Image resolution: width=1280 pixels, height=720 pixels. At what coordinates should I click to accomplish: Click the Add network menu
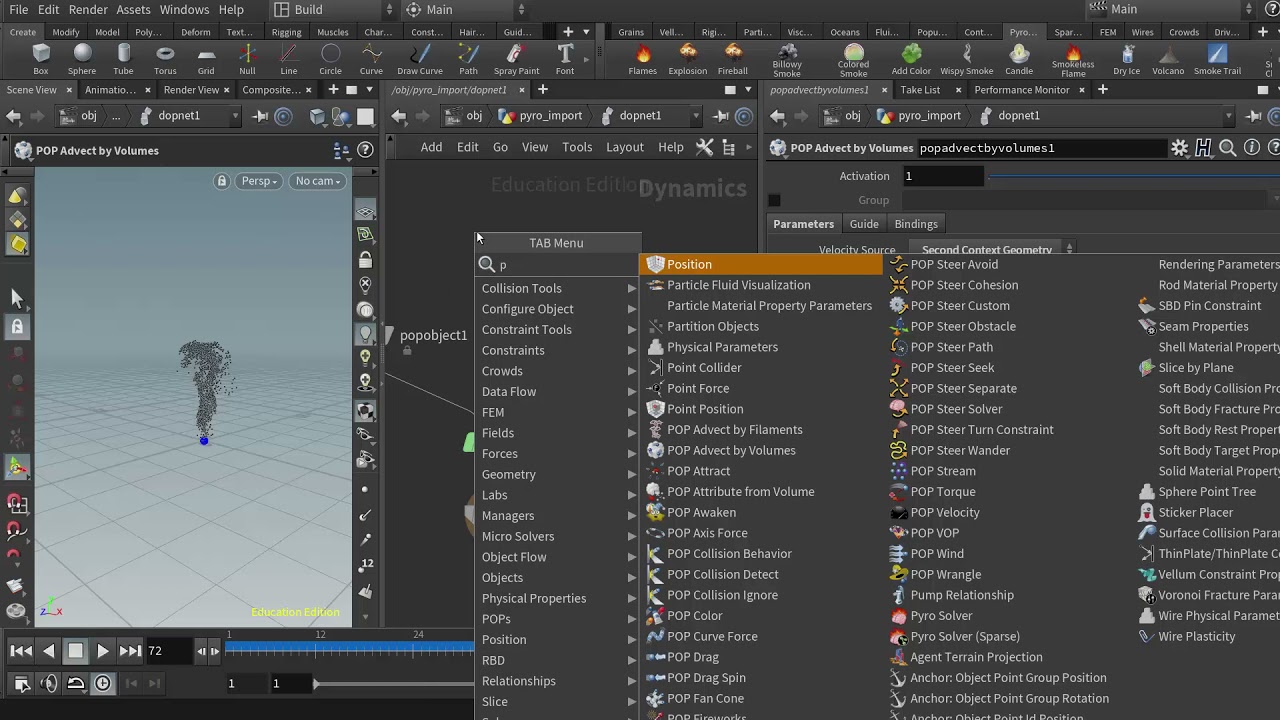click(431, 147)
